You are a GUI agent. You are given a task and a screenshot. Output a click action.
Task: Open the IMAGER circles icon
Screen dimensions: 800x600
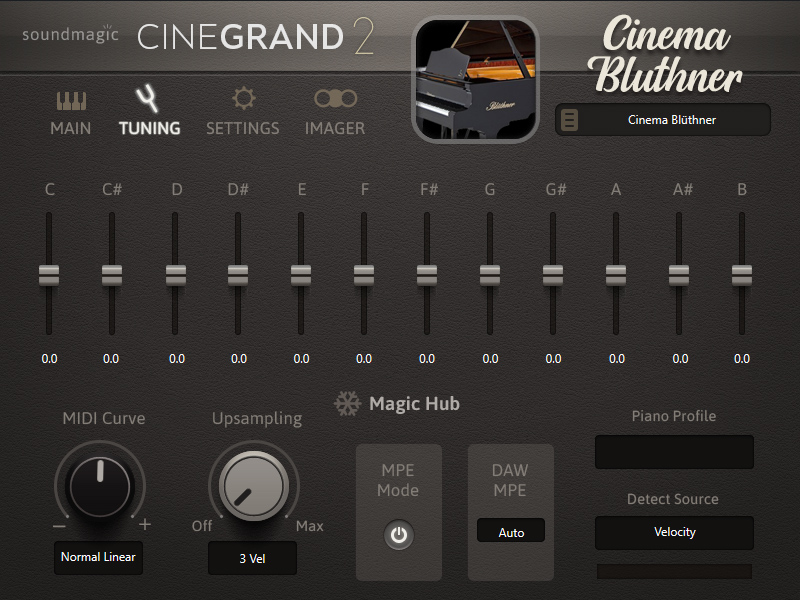tap(335, 98)
